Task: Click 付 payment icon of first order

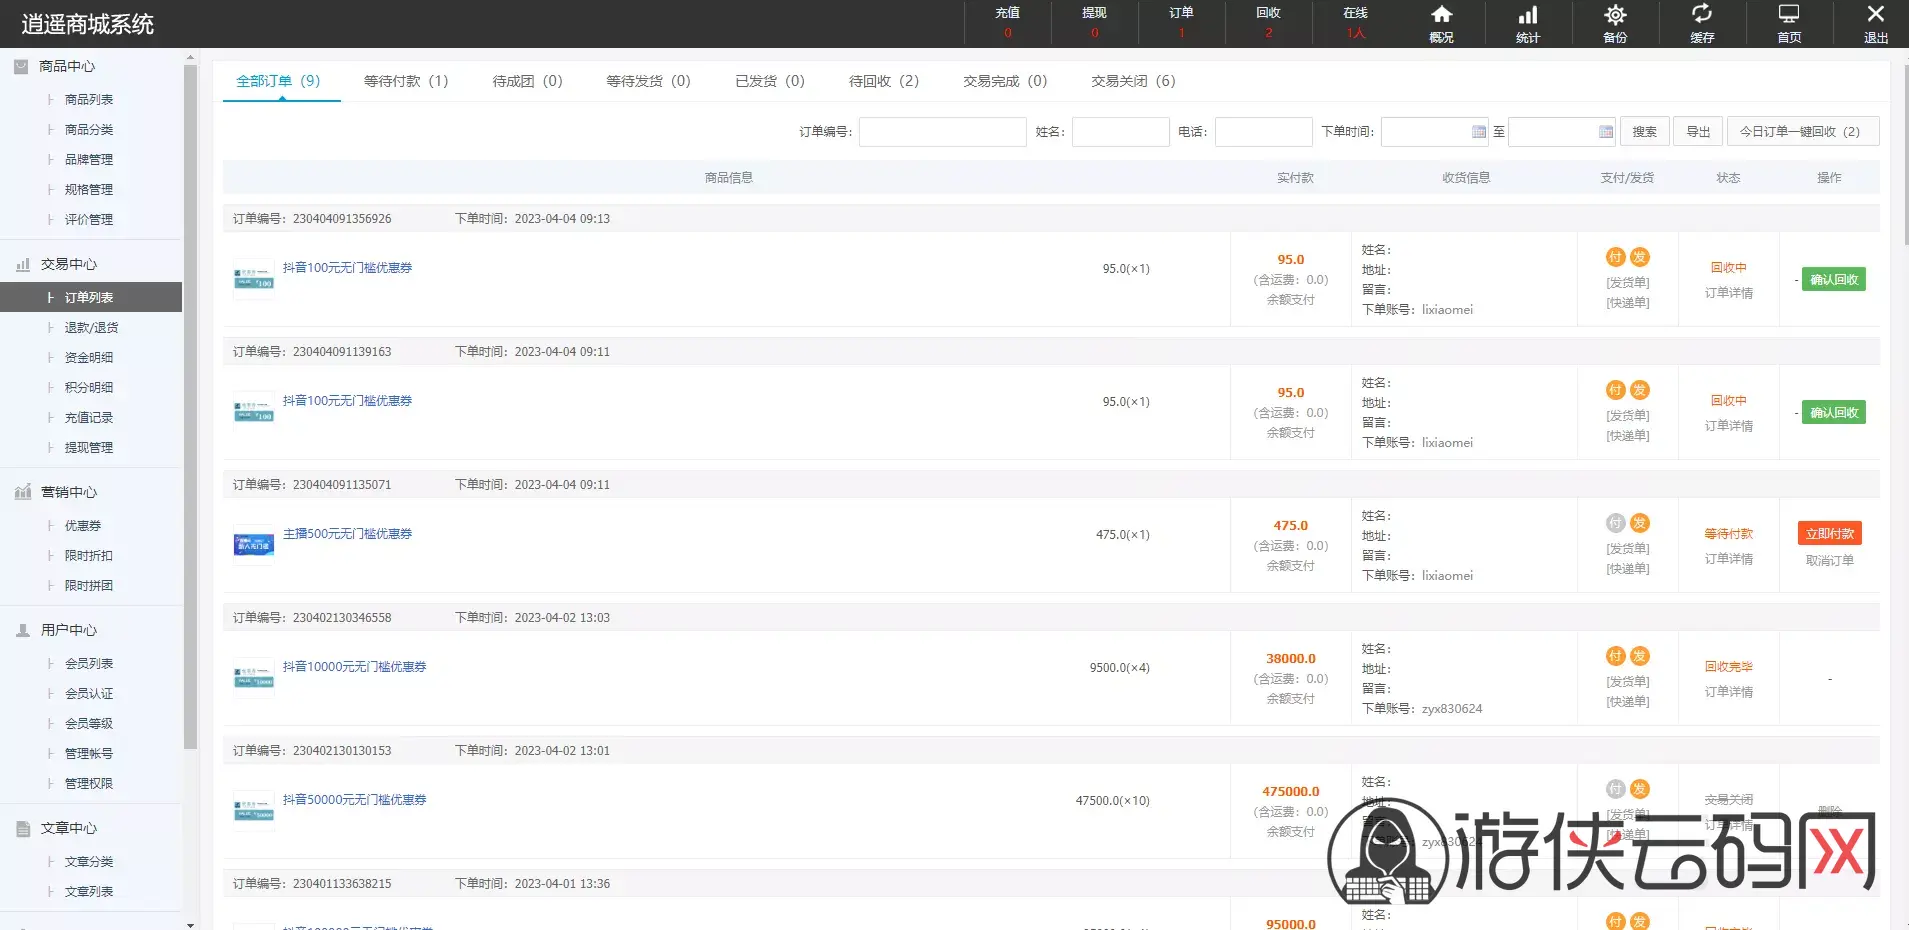Action: (1615, 257)
